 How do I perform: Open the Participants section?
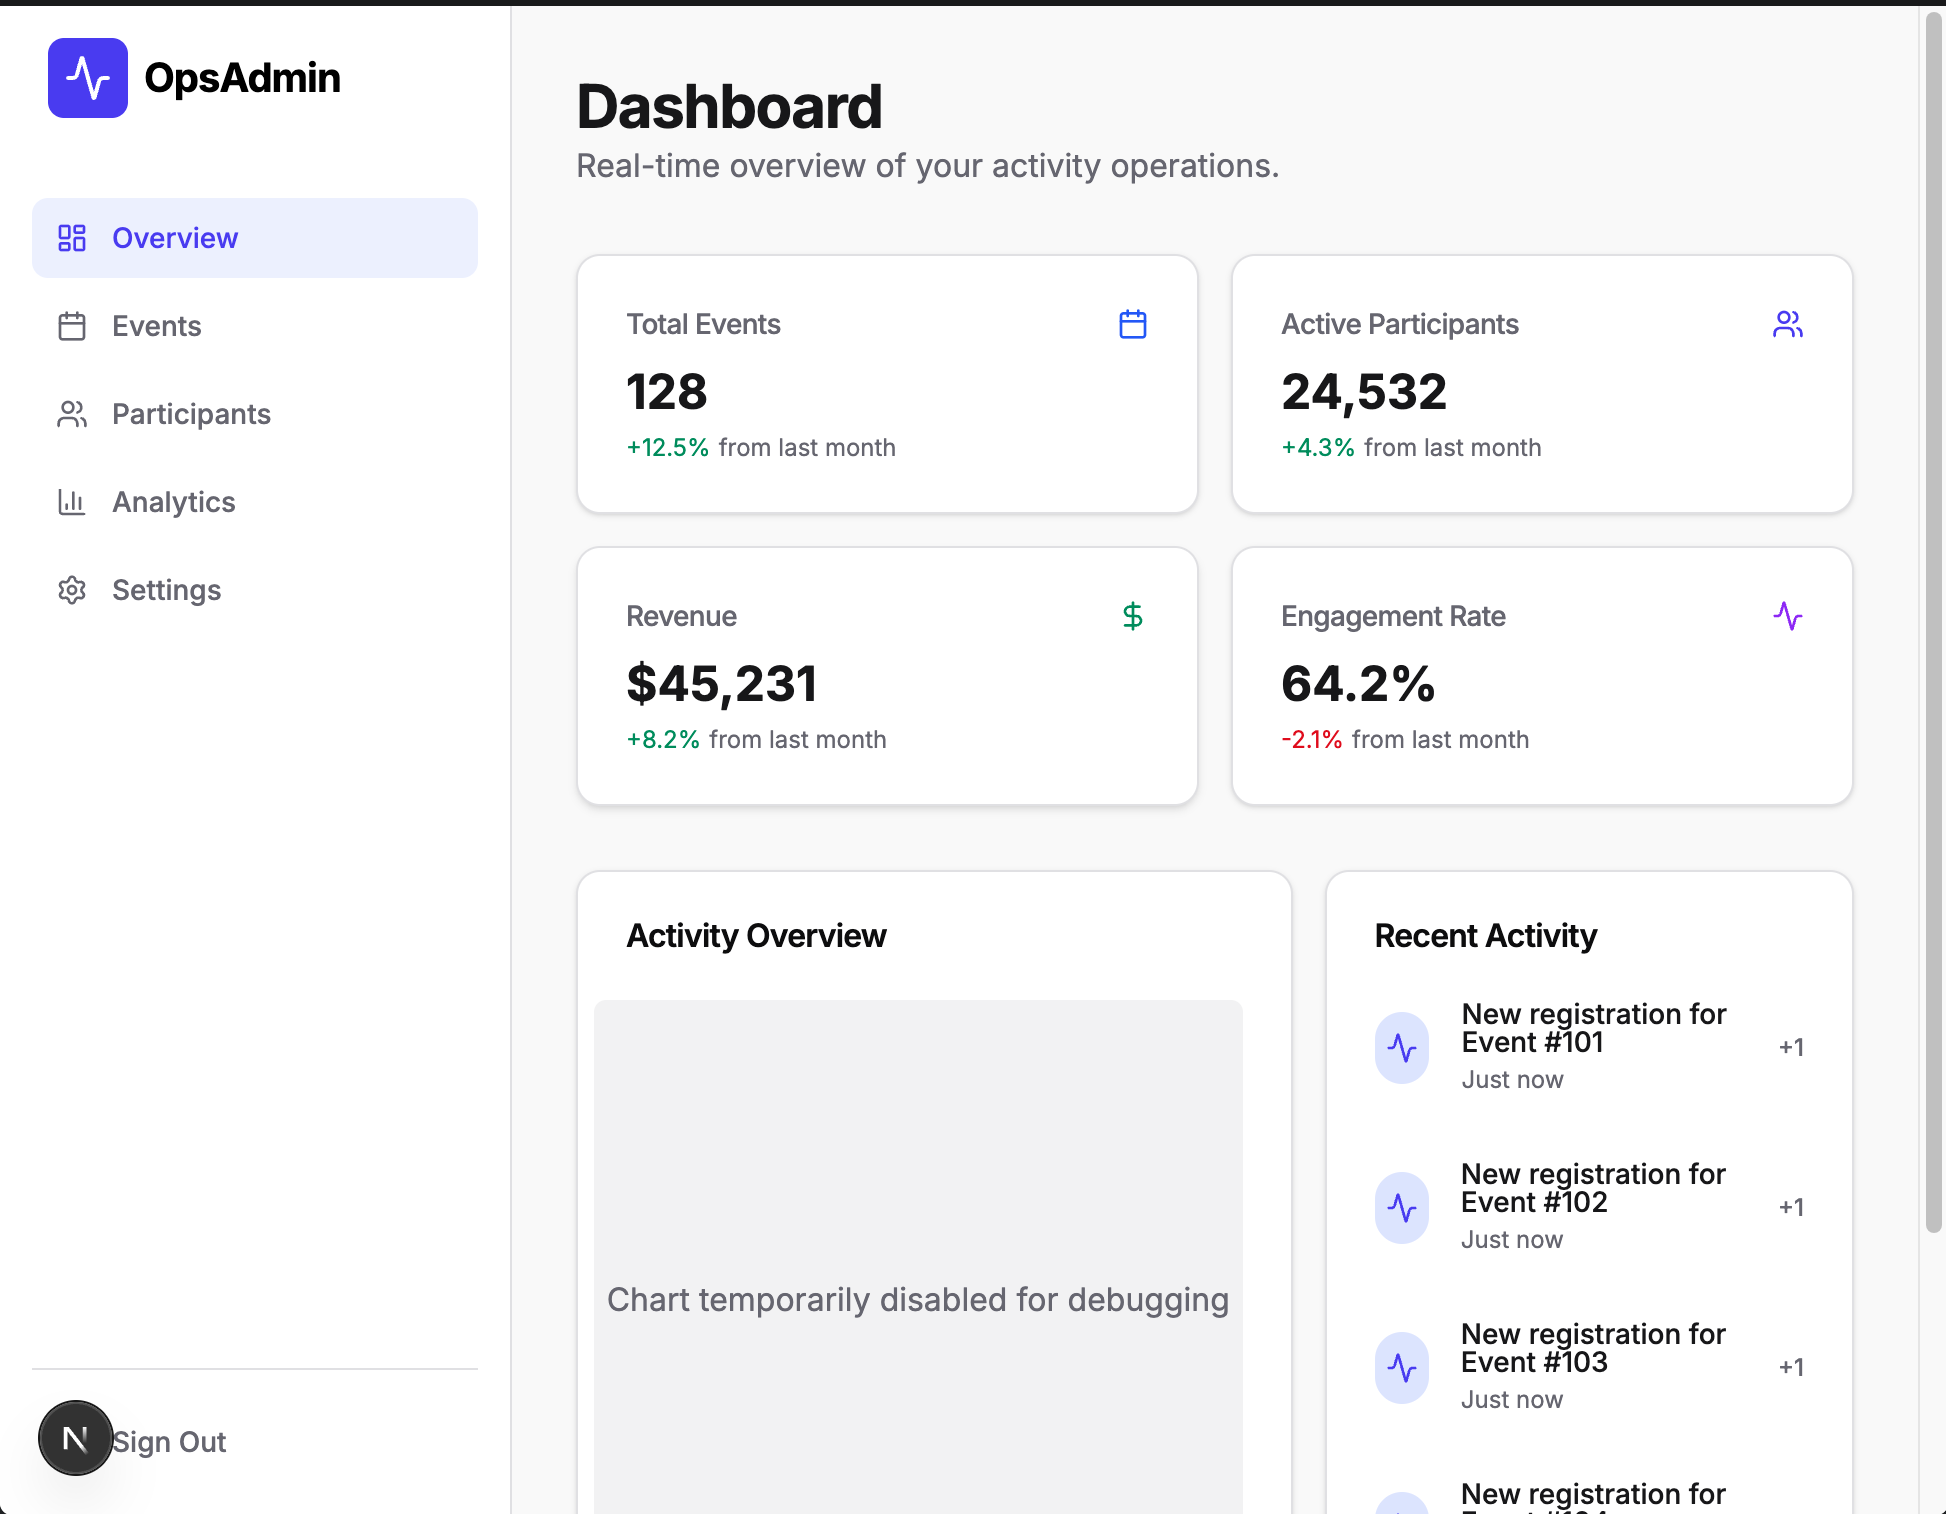190,414
